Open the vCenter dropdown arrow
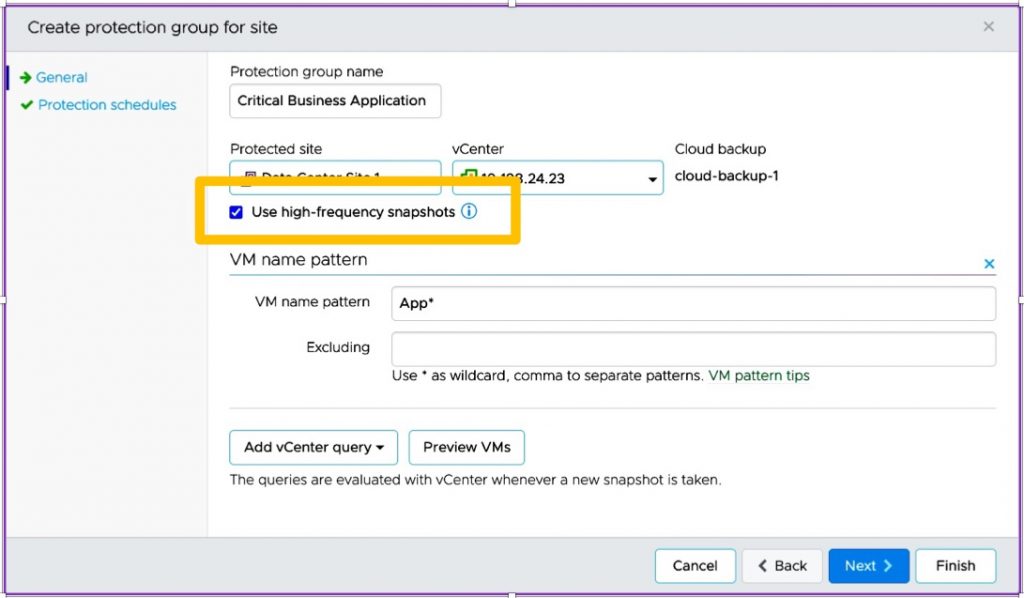 coord(652,179)
